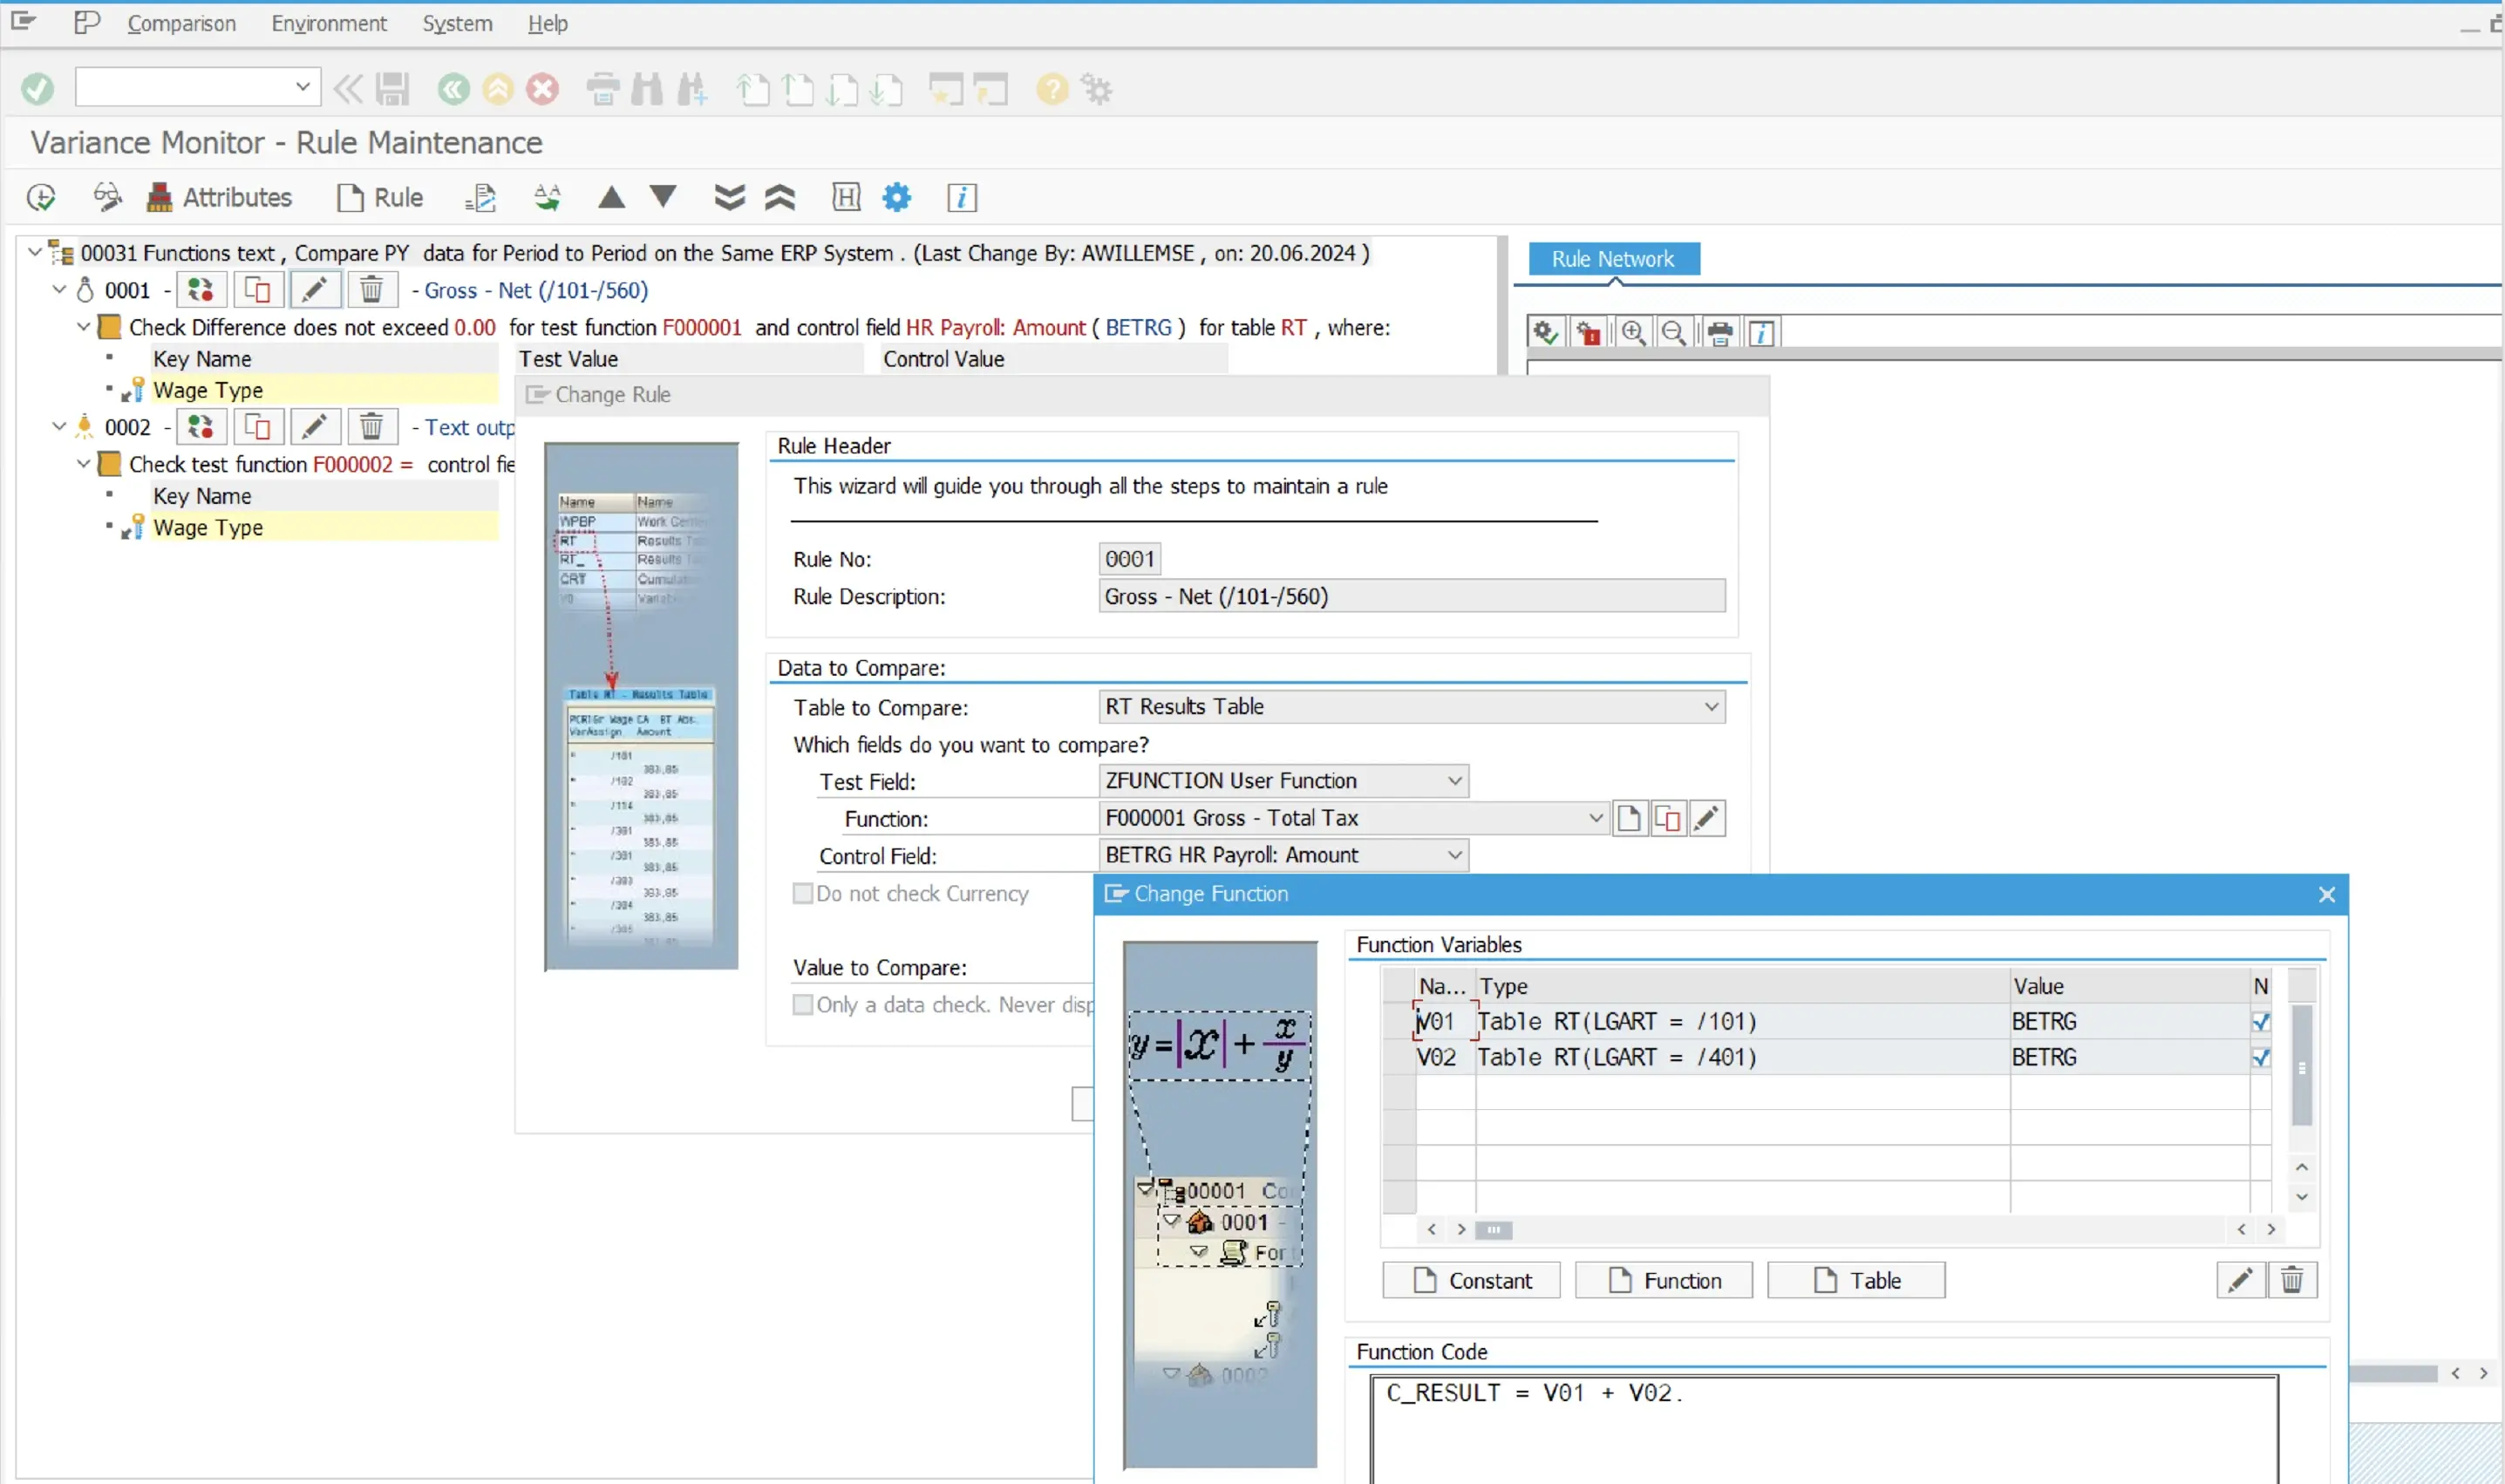Image resolution: width=2505 pixels, height=1484 pixels.
Task: Enable Do not check Currency checkbox
Action: pos(803,893)
